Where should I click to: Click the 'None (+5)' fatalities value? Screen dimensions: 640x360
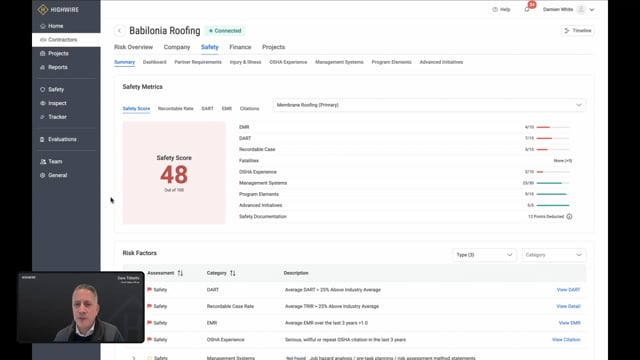[563, 161]
